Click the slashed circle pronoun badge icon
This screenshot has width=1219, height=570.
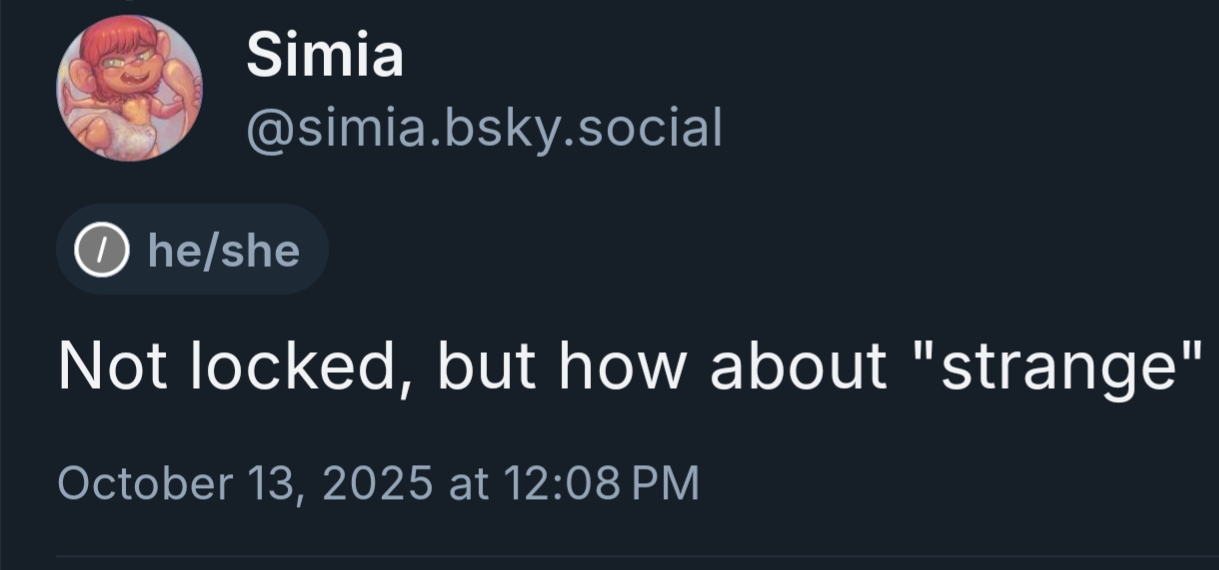point(103,250)
